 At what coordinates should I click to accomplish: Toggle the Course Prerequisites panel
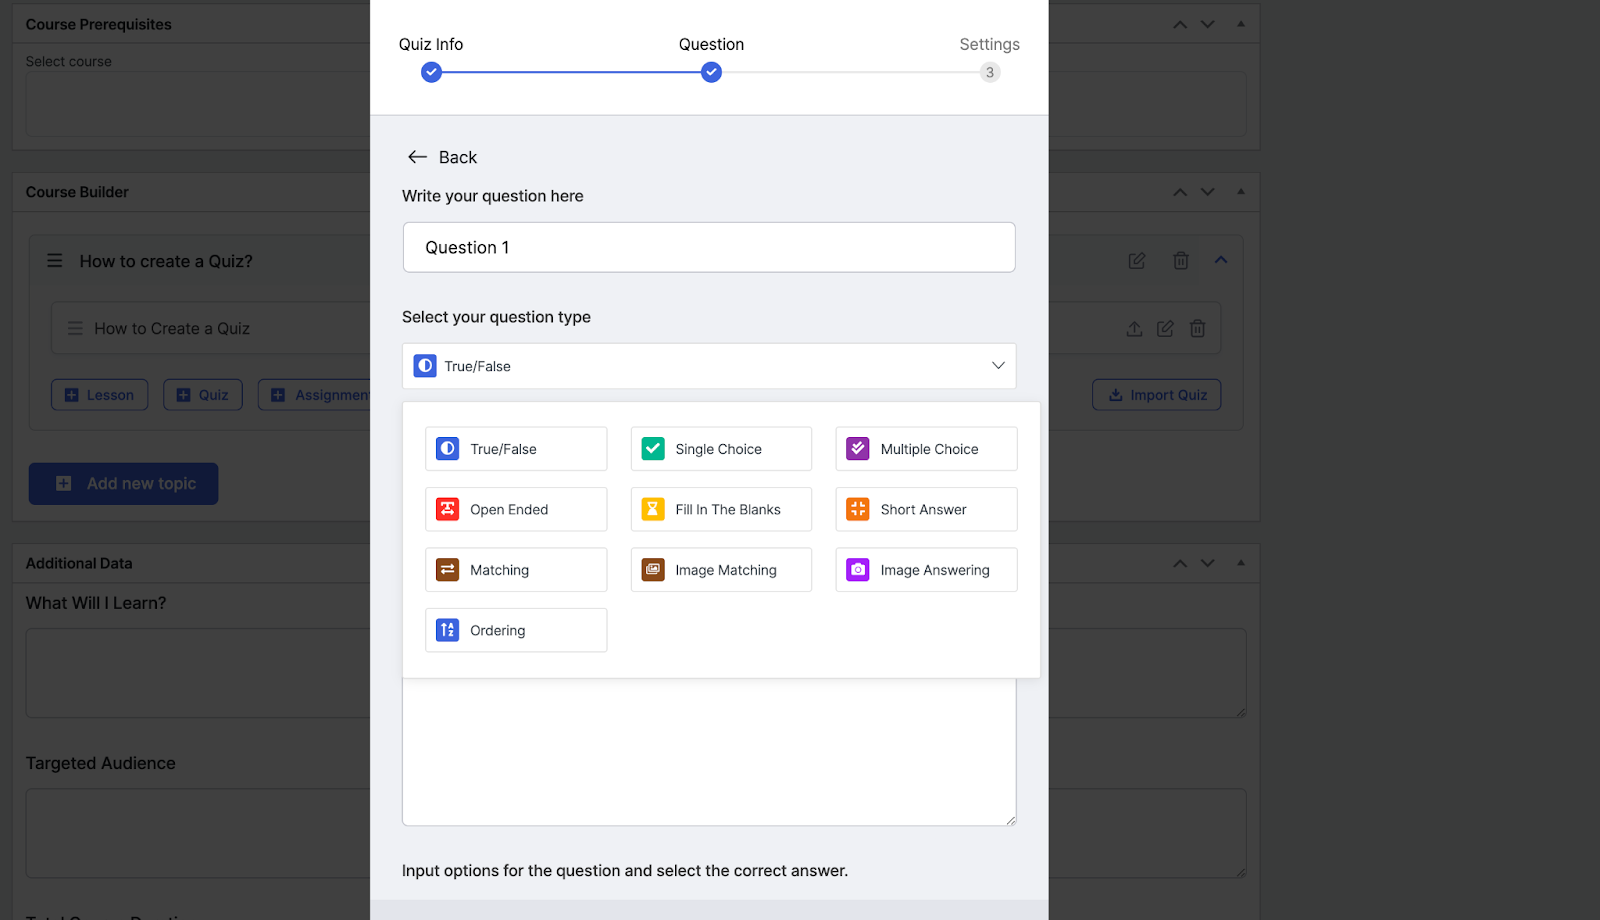1241,24
